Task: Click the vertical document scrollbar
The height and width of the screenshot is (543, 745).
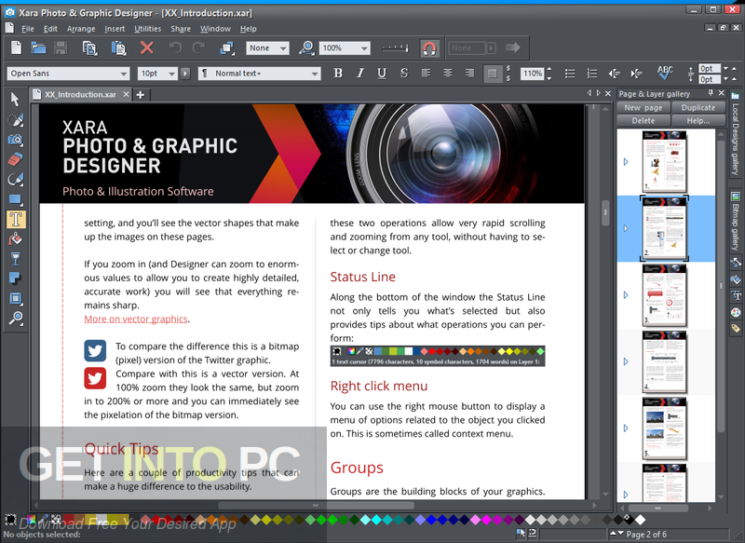Action: coord(605,212)
